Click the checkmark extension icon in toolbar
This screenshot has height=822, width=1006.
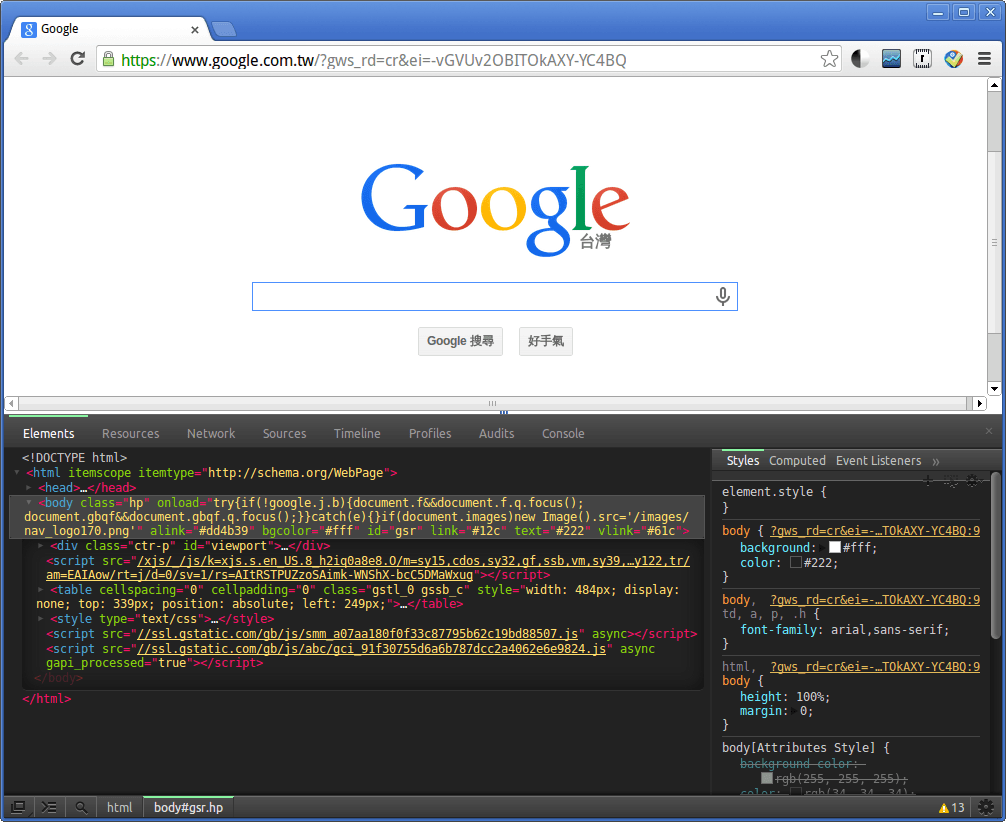(953, 58)
